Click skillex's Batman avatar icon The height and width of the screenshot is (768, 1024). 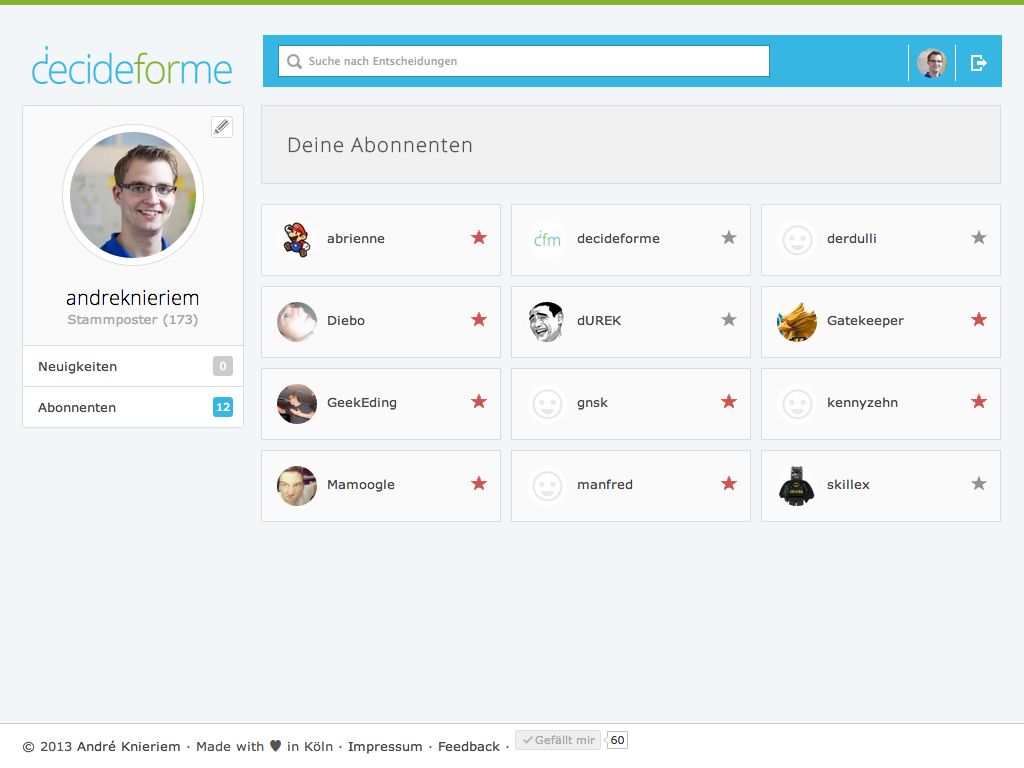[796, 486]
